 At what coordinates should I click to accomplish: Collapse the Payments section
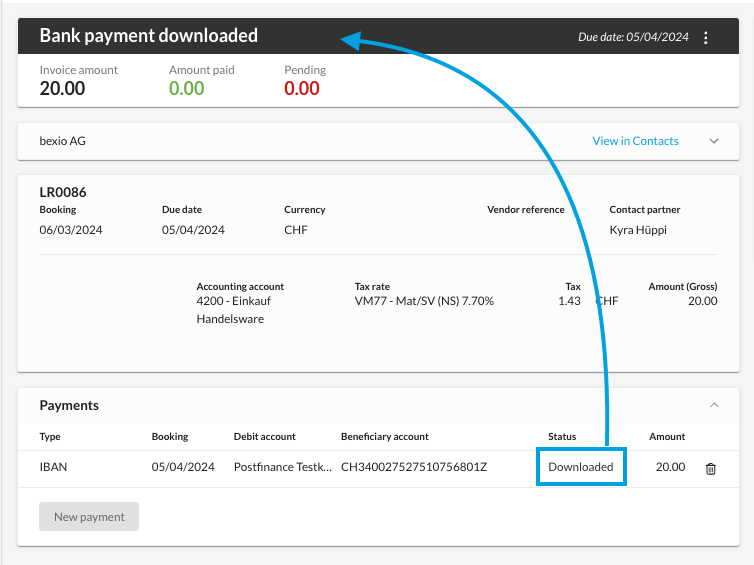click(x=714, y=405)
